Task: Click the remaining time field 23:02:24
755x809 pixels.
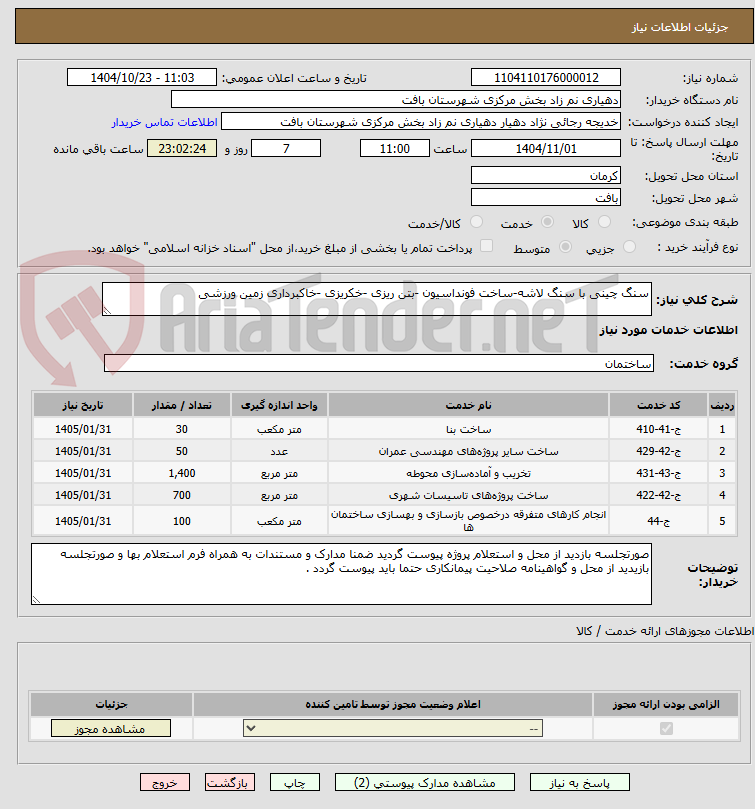Action: pos(182,149)
